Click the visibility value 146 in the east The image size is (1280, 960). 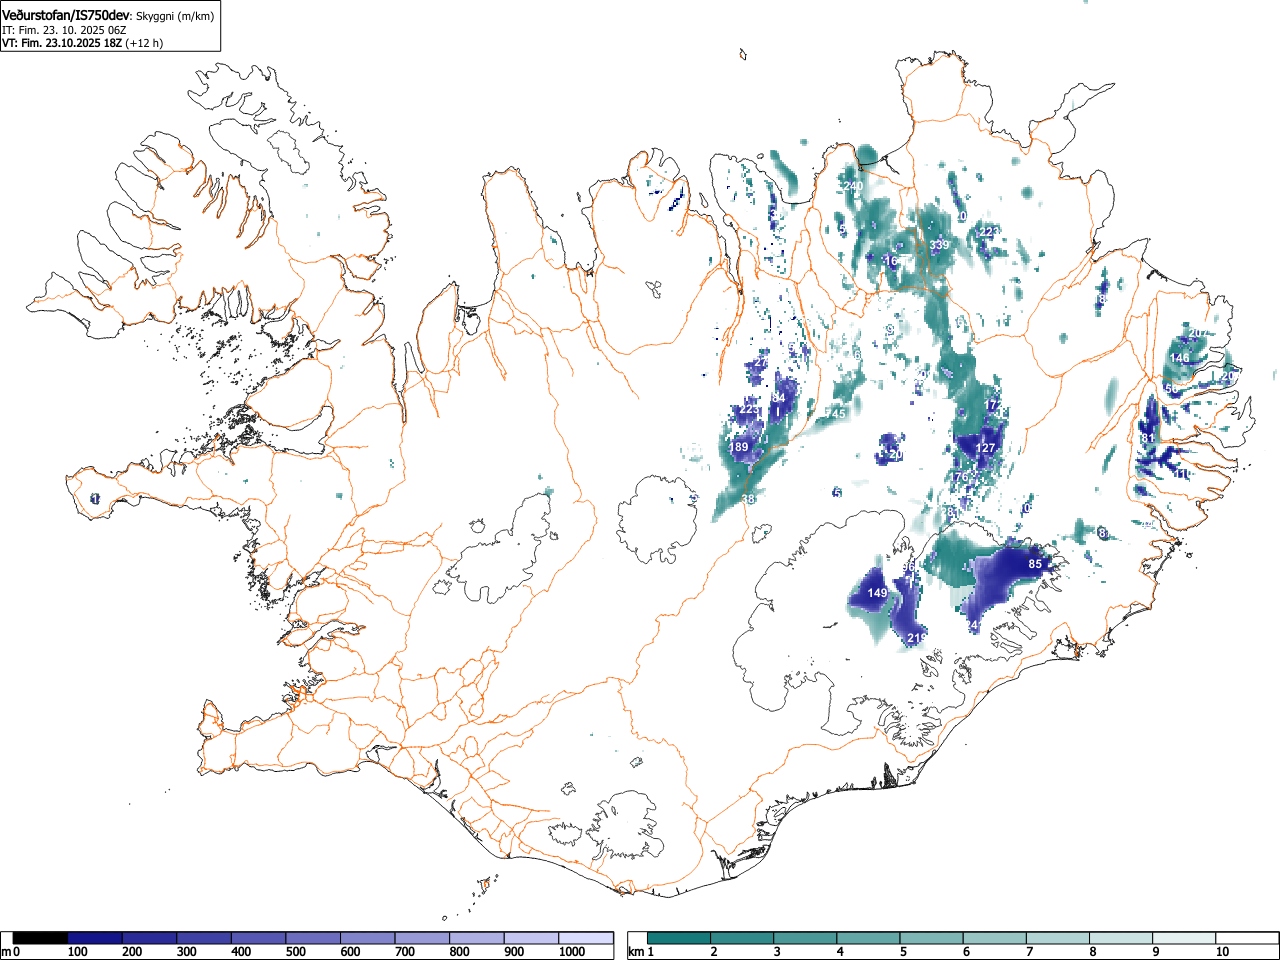coord(1180,358)
